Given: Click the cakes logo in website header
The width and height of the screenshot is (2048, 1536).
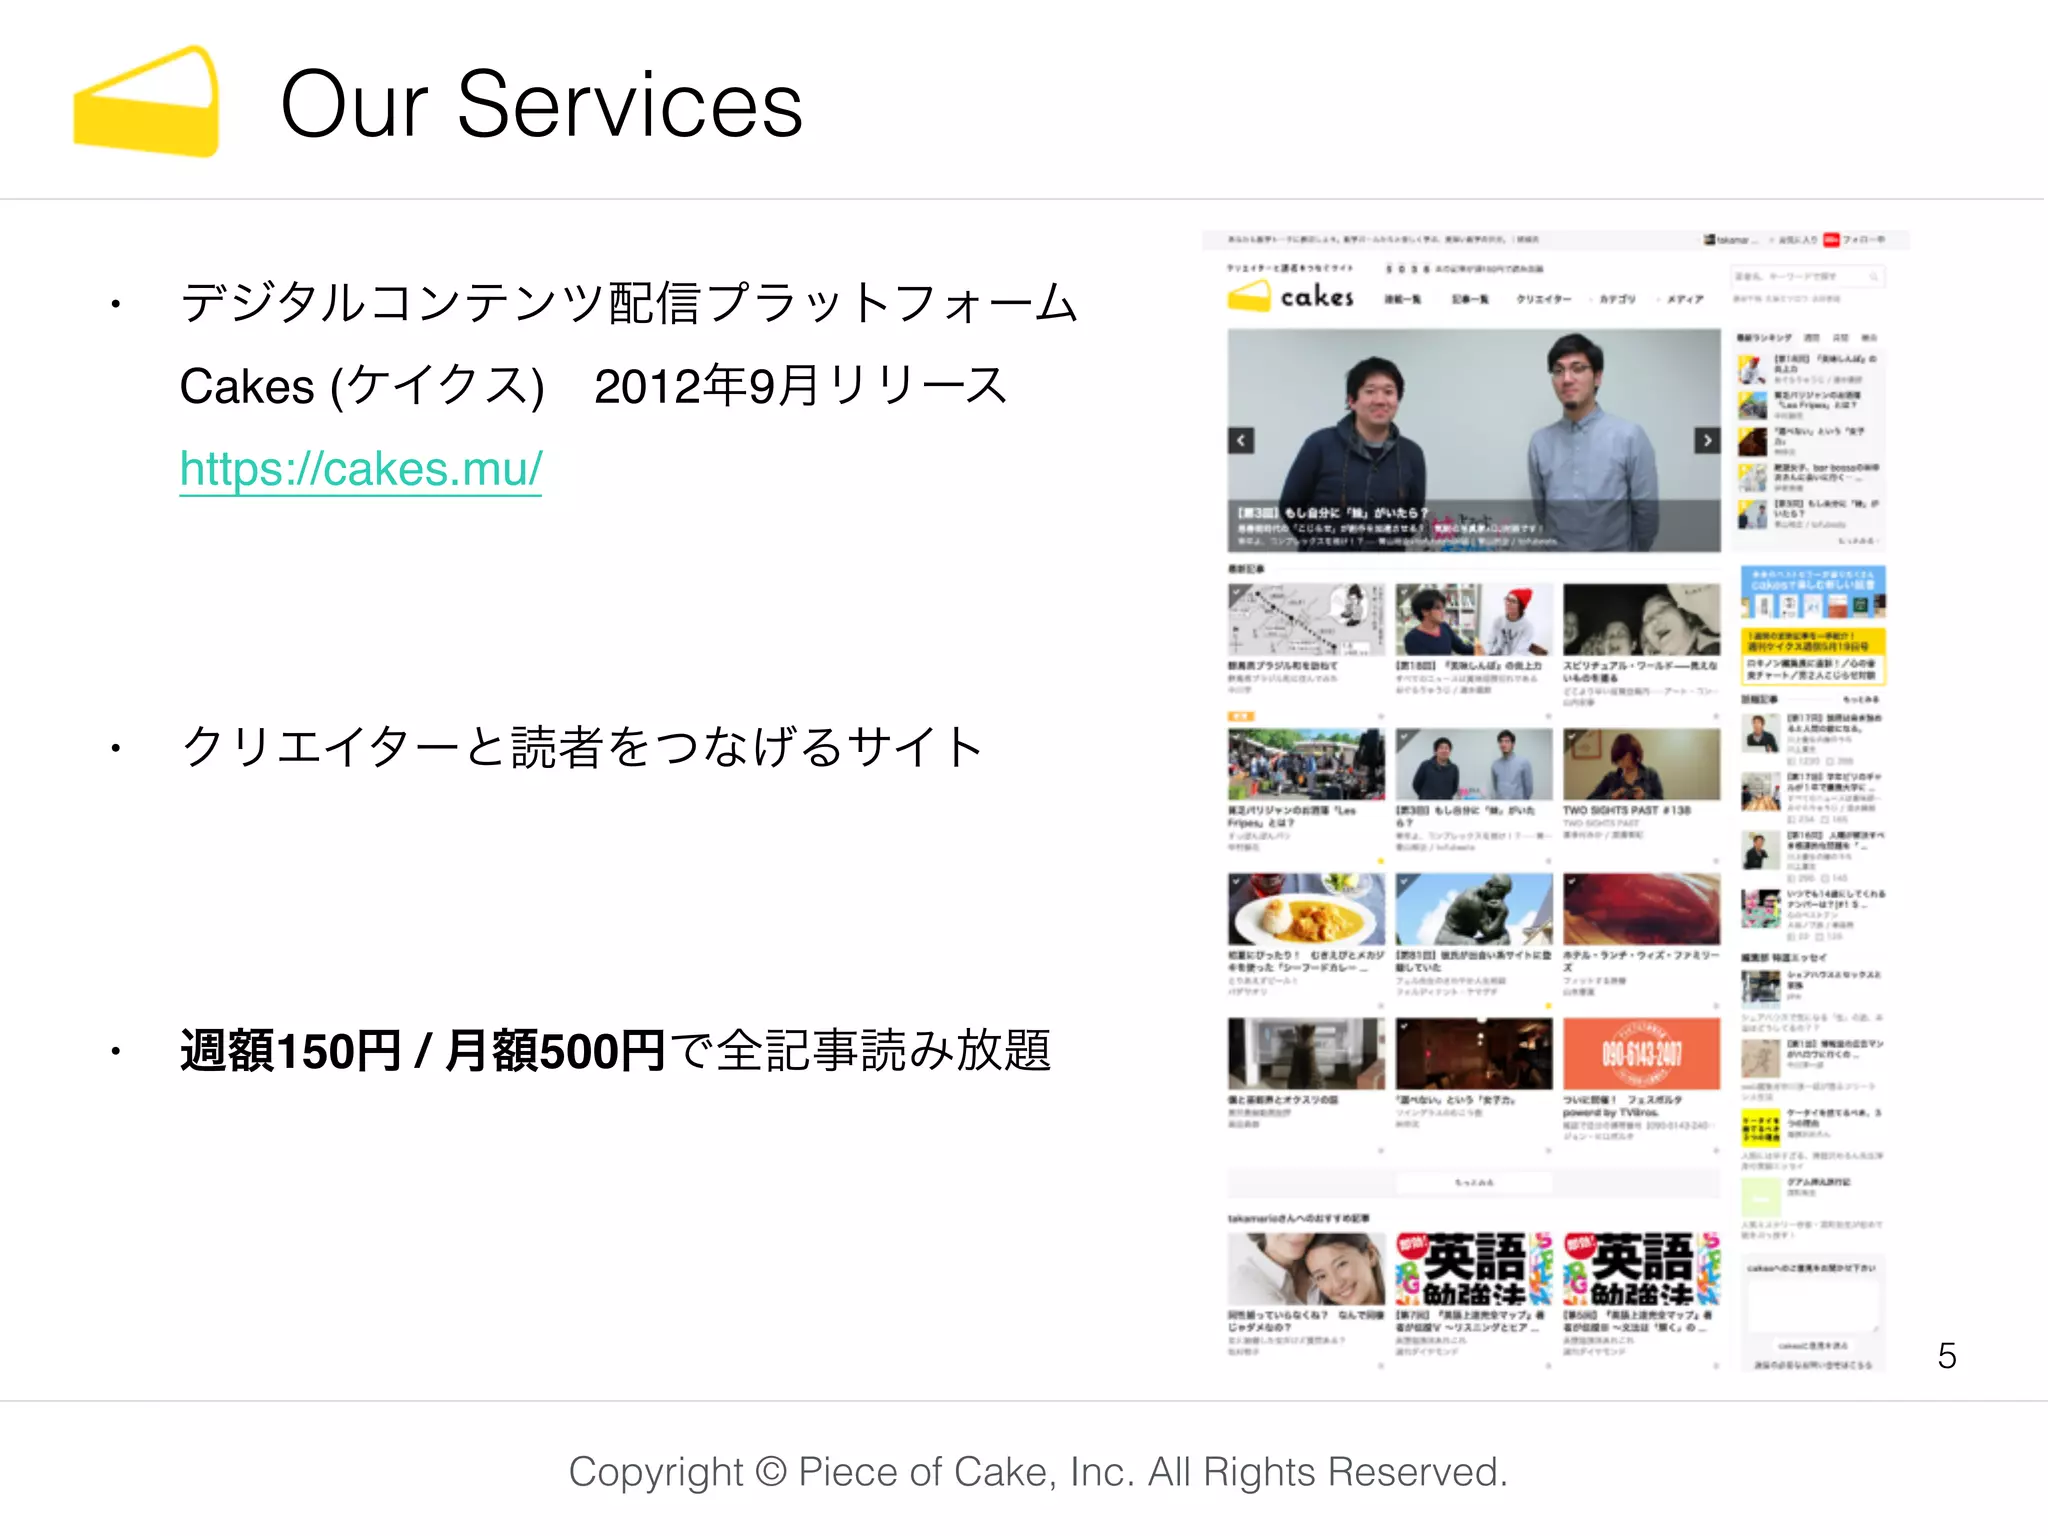Looking at the screenshot, I should 1290,296.
